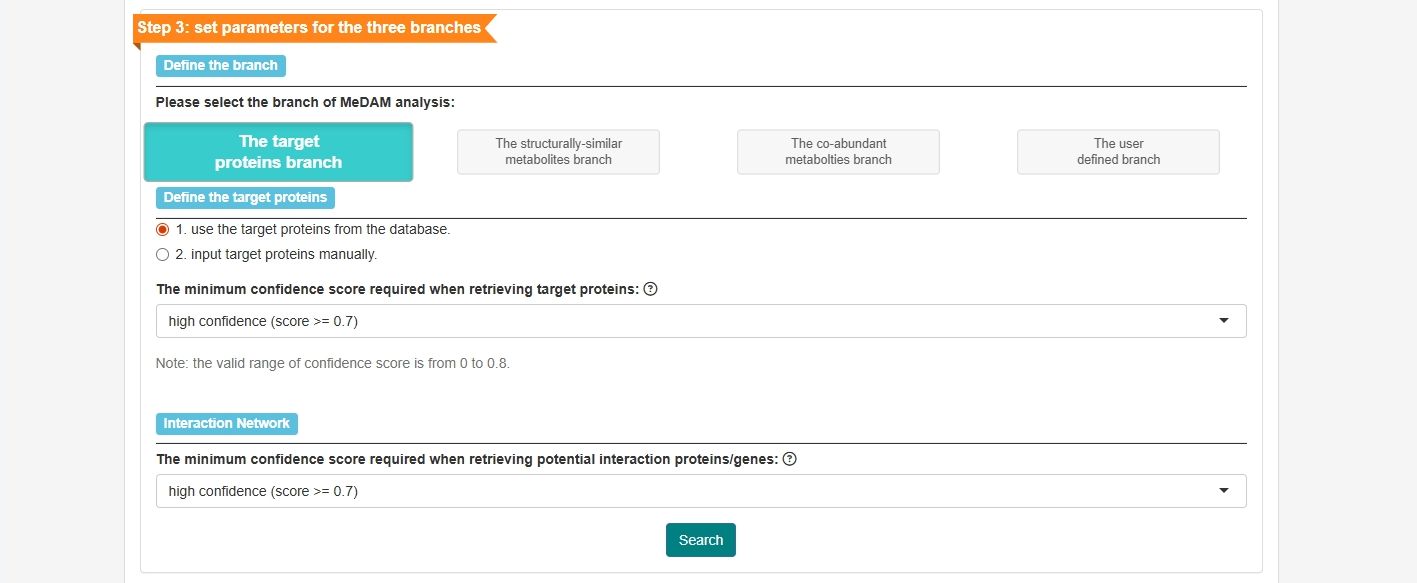This screenshot has height=583, width=1417.
Task: Click the note about valid confidence score range
Action: tap(333, 363)
